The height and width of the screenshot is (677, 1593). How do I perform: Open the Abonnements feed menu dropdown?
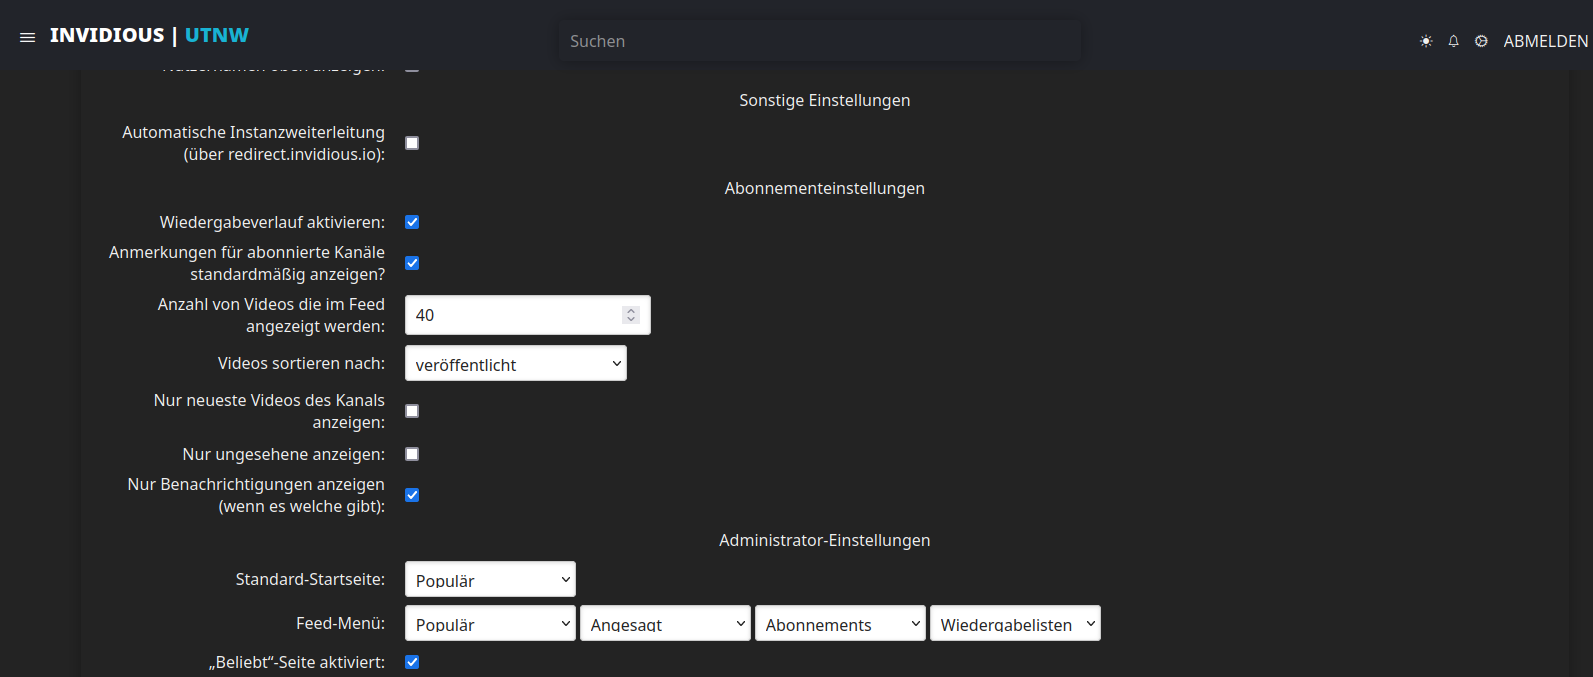click(x=840, y=624)
